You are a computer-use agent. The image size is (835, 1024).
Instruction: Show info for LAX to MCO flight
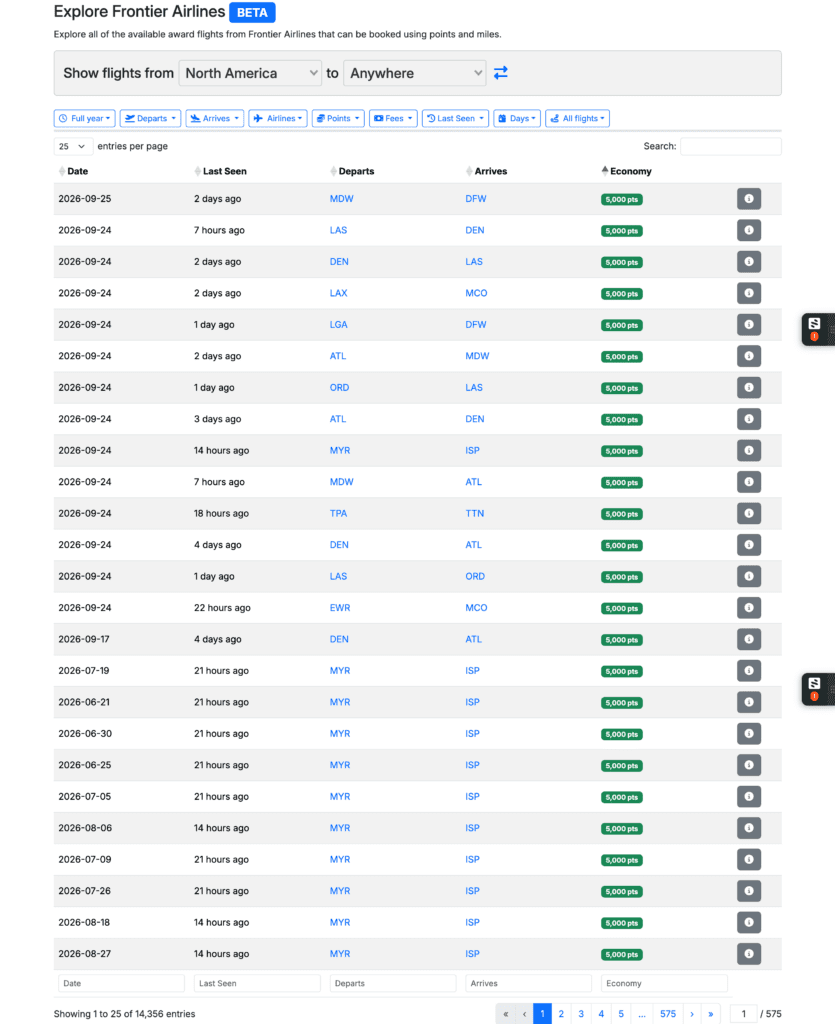click(x=749, y=293)
